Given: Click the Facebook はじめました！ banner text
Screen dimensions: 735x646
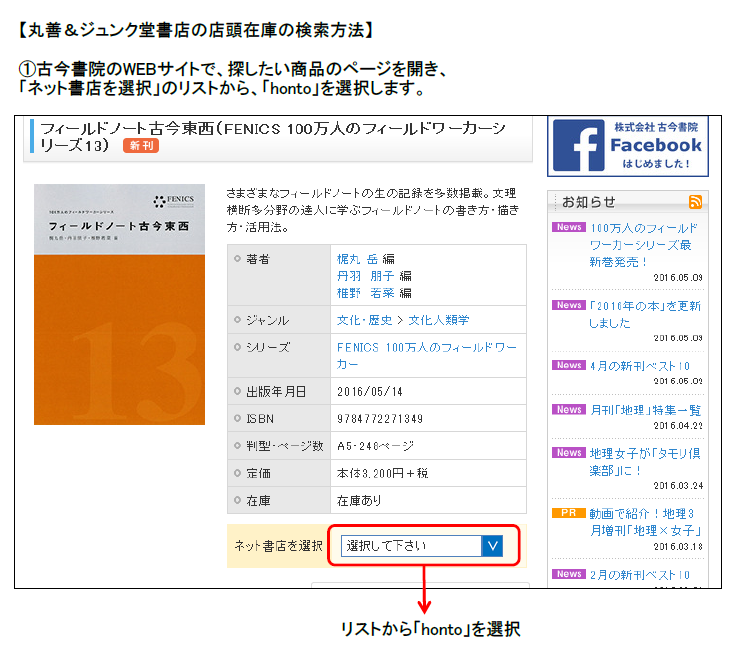Looking at the screenshot, I should click(x=656, y=163).
